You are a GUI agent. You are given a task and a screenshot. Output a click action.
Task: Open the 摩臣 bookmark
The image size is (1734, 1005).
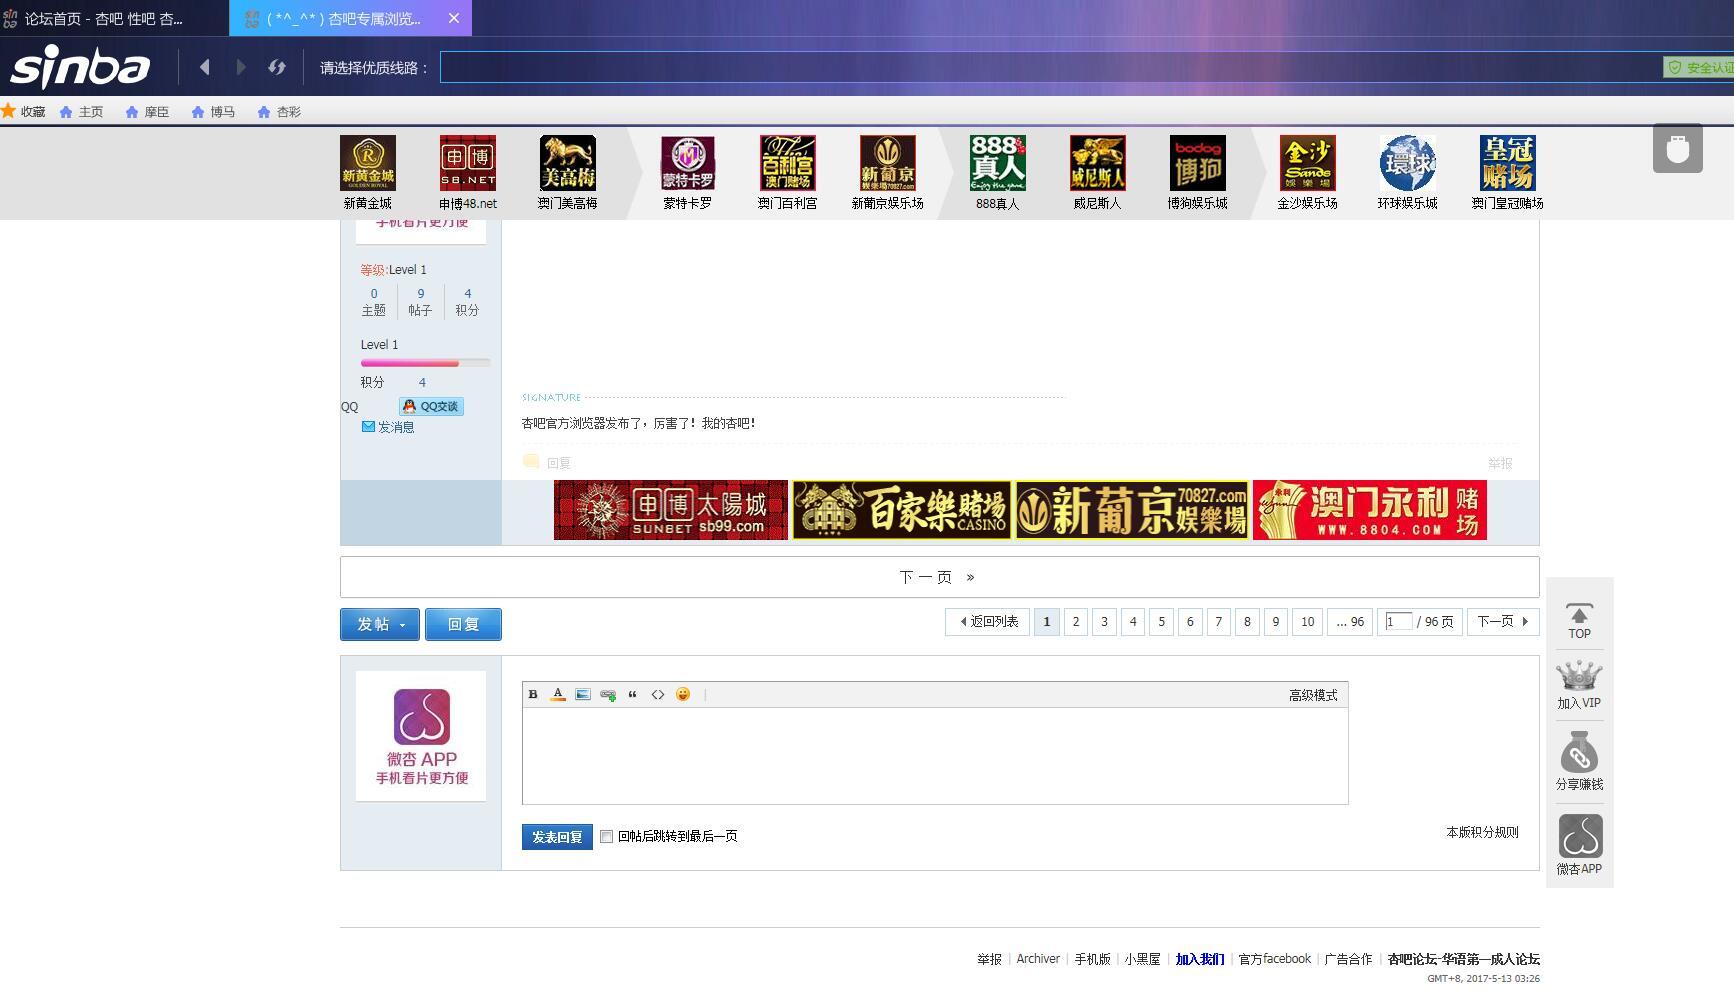(x=148, y=112)
